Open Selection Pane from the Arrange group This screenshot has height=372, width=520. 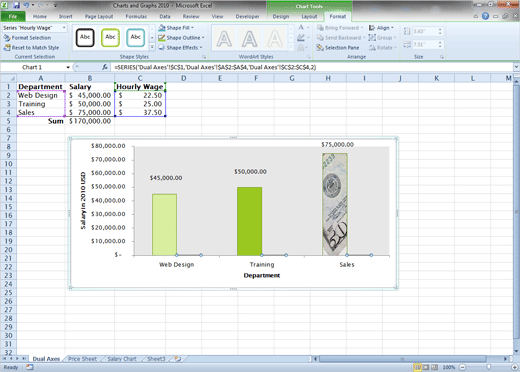pyautogui.click(x=338, y=48)
